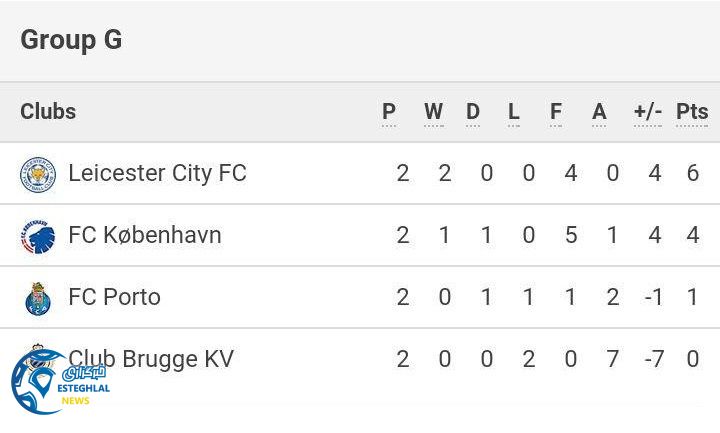Click the Clubs column header
Viewport: 720px width, 433px height.
point(48,111)
